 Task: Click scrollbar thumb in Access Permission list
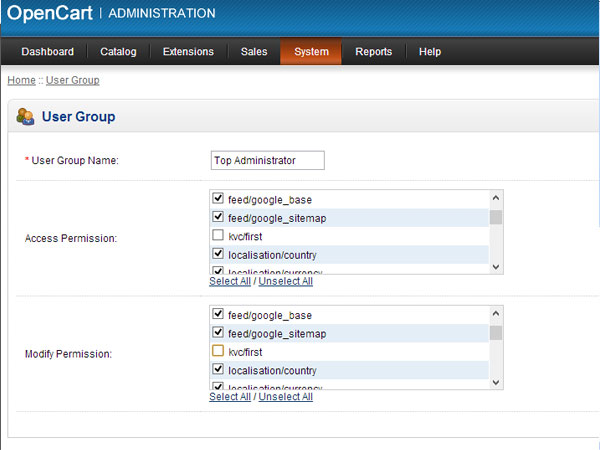(x=495, y=217)
